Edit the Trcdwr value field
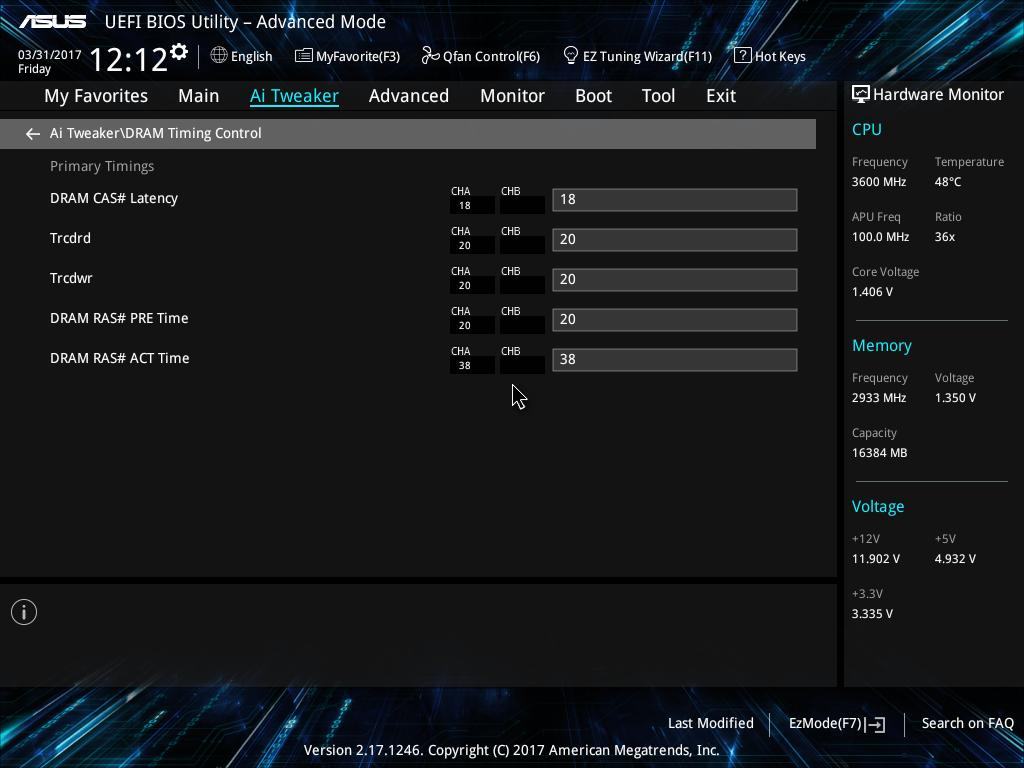Image resolution: width=1024 pixels, height=768 pixels. (x=675, y=280)
